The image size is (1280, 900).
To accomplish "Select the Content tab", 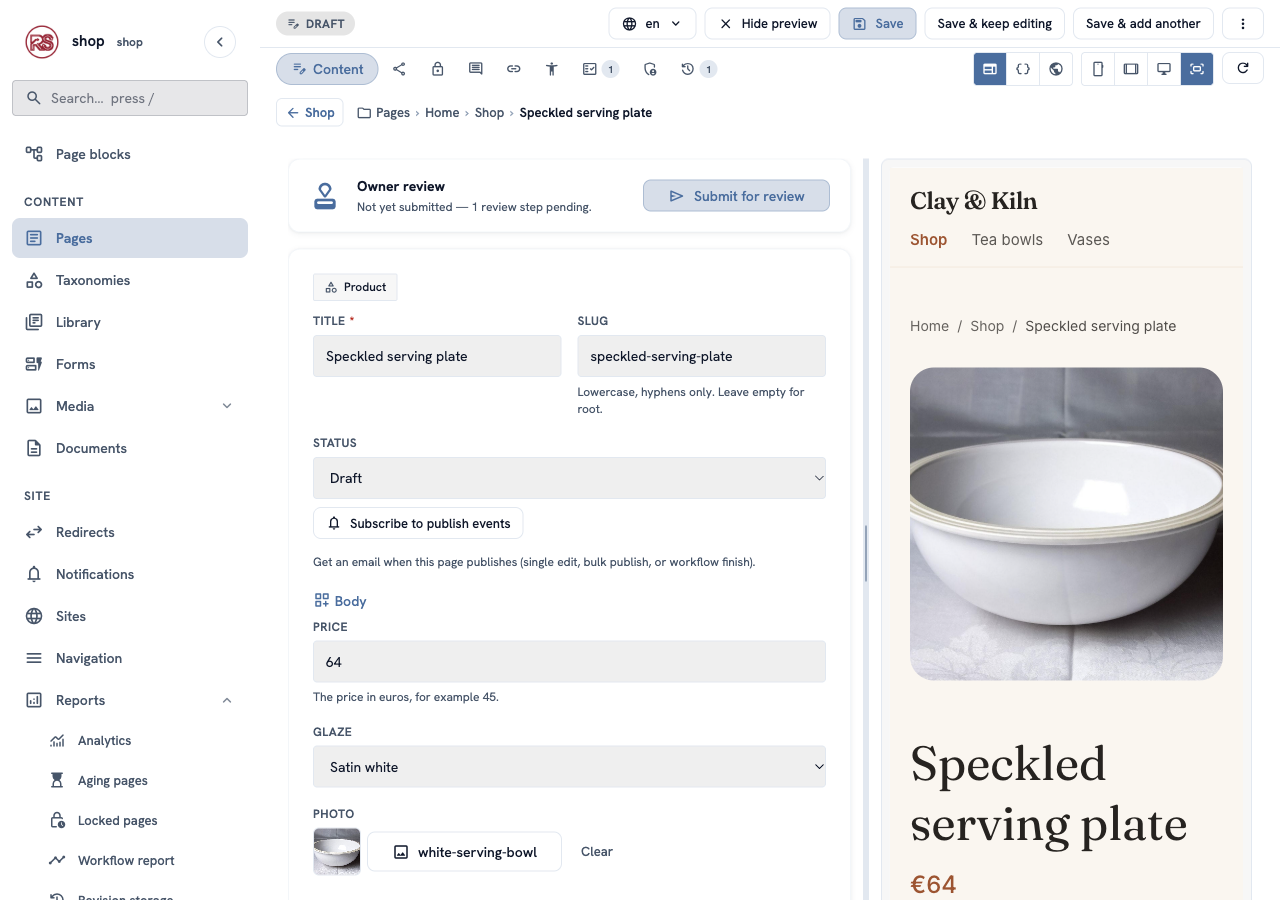I will coord(327,69).
